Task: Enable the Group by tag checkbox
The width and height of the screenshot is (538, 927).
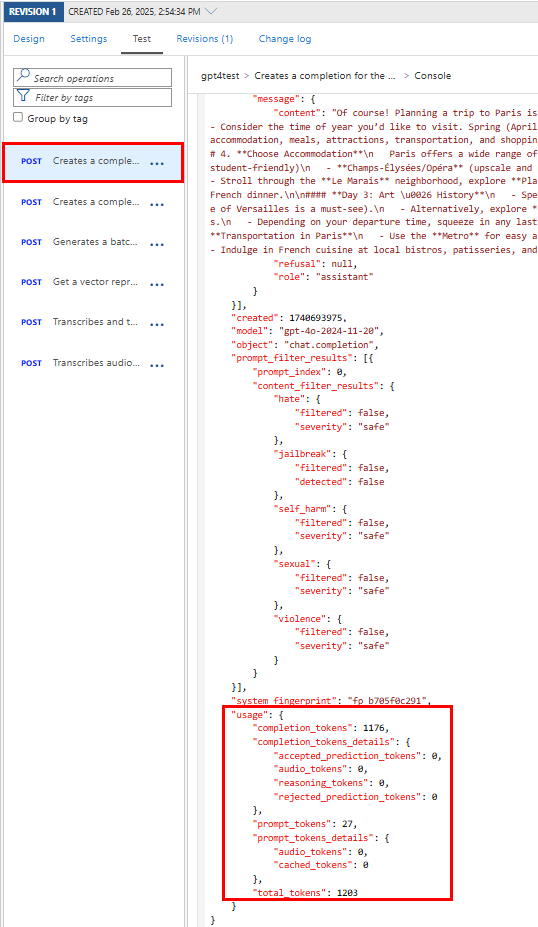Action: 18,117
